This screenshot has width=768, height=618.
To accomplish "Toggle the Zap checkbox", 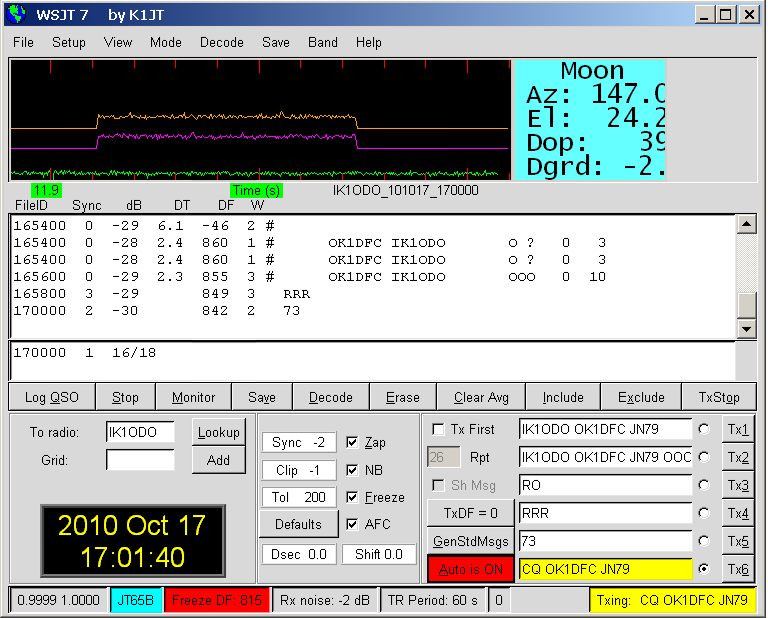I will [352, 442].
